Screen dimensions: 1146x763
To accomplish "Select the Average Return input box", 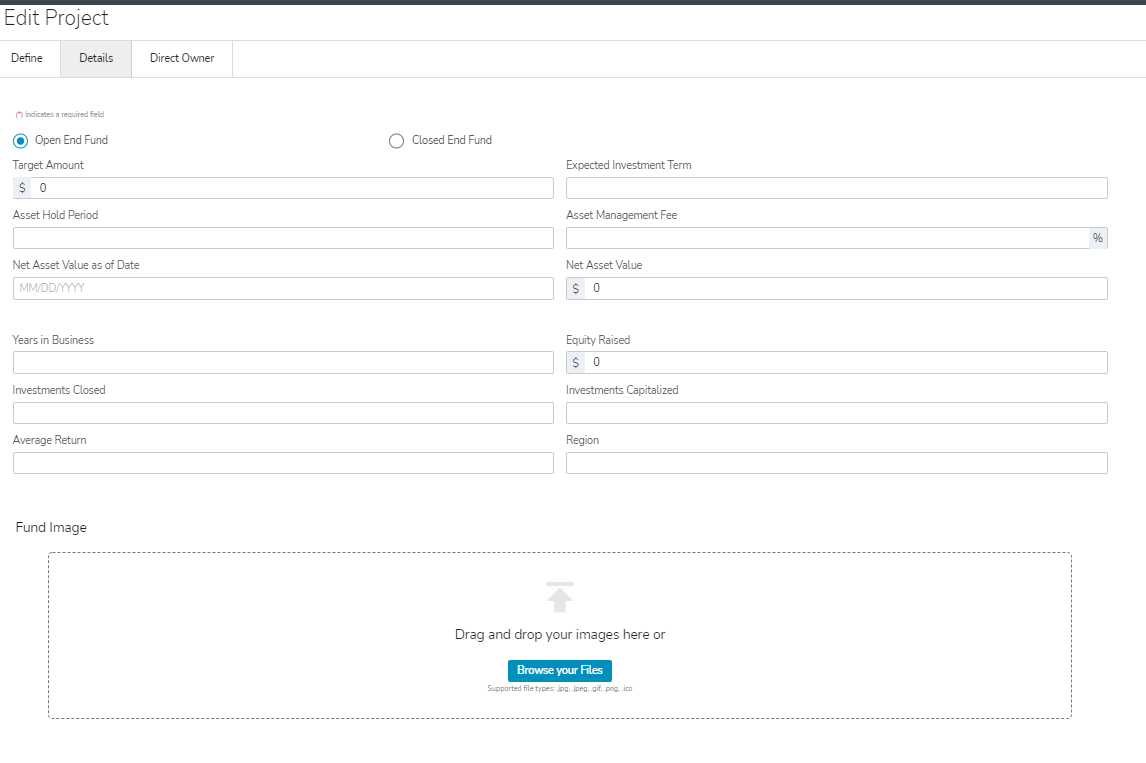I will 283,463.
